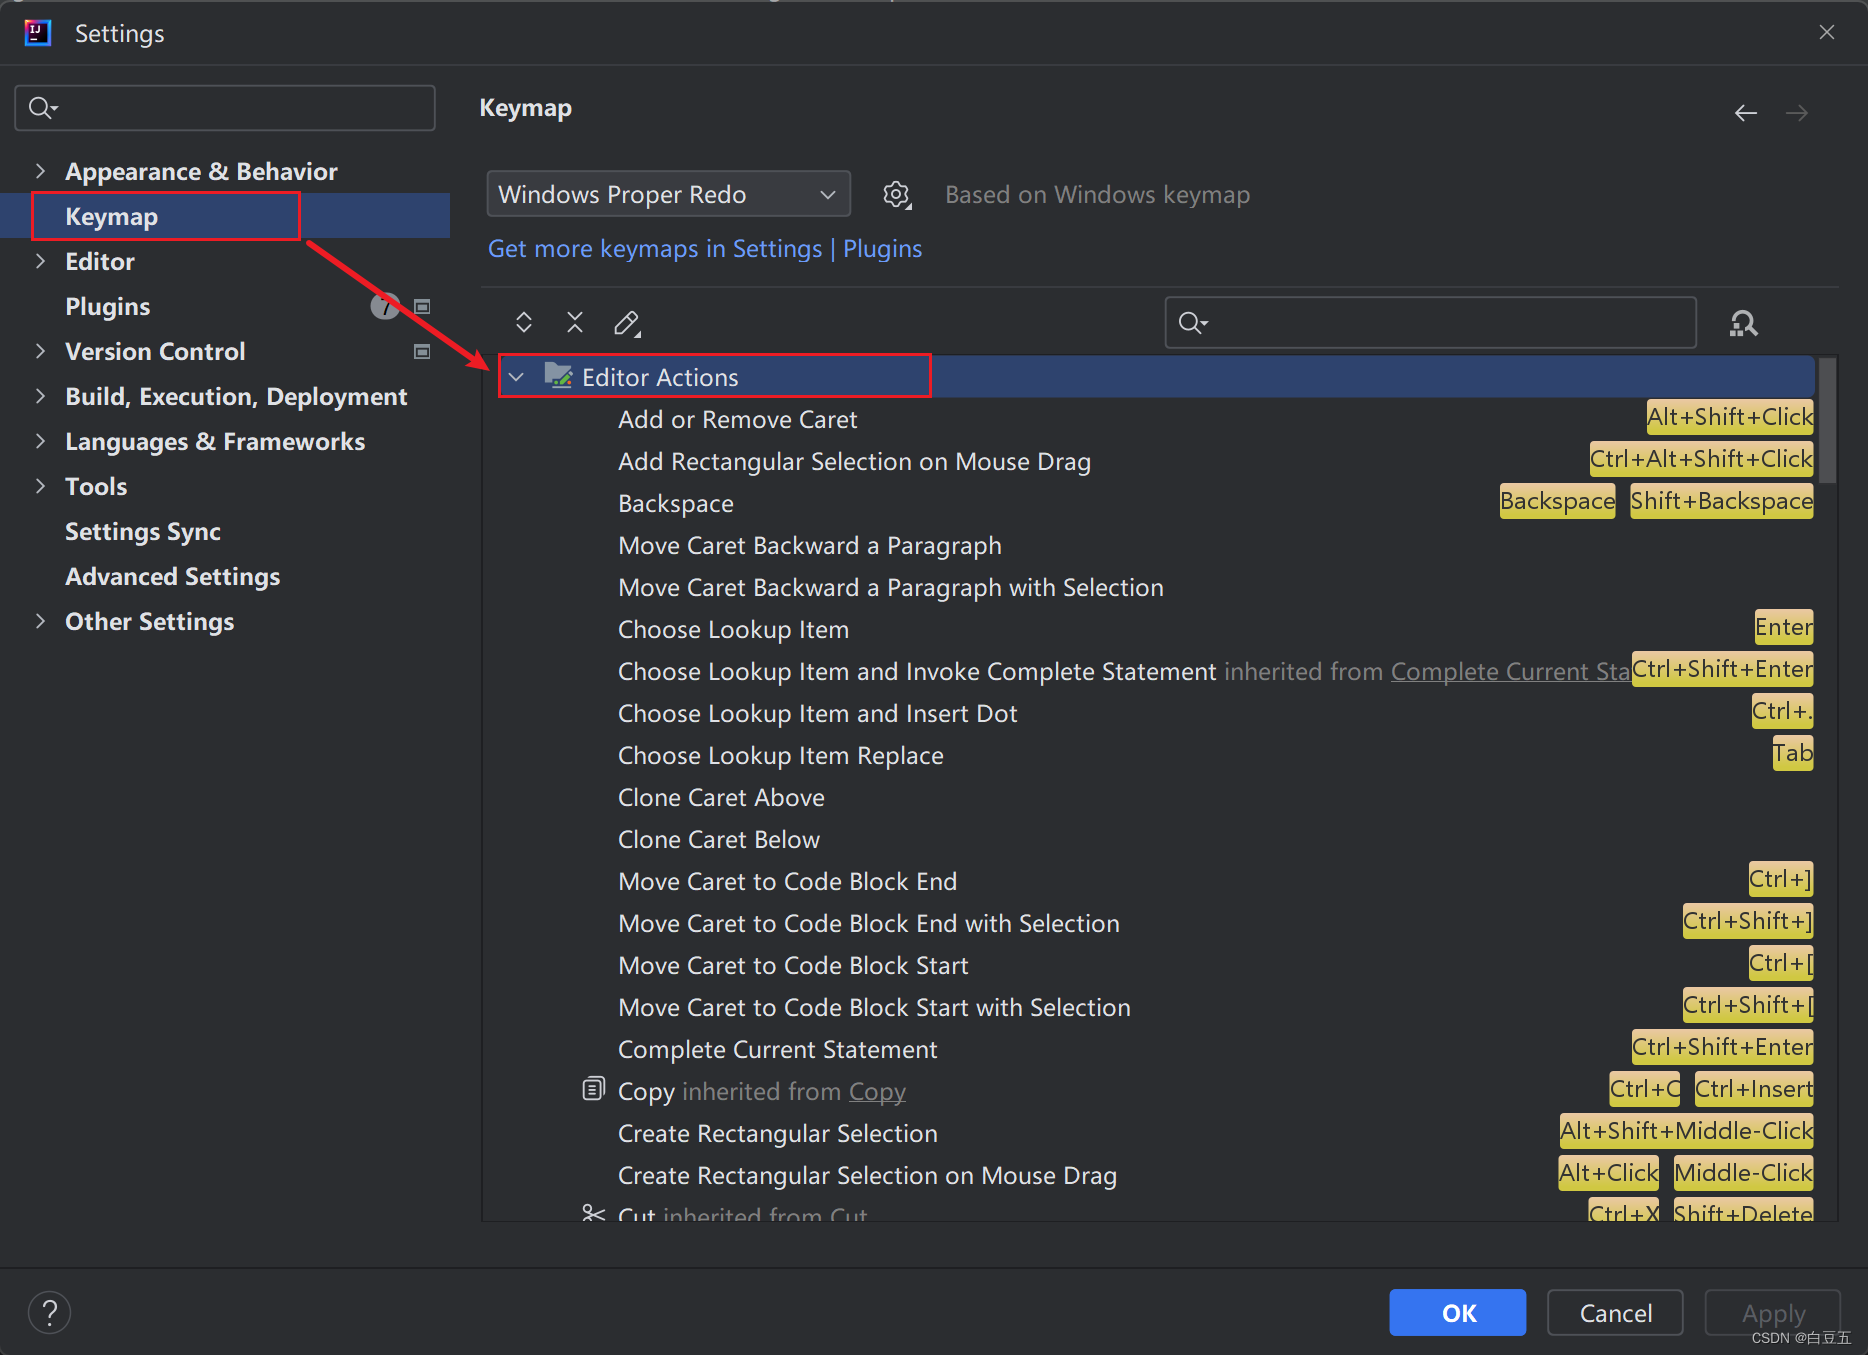
Task: Select Plugins in the settings sidebar
Action: point(107,306)
